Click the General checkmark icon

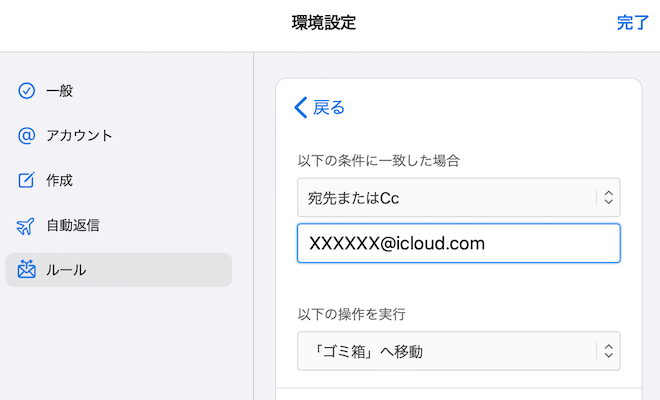(x=27, y=91)
